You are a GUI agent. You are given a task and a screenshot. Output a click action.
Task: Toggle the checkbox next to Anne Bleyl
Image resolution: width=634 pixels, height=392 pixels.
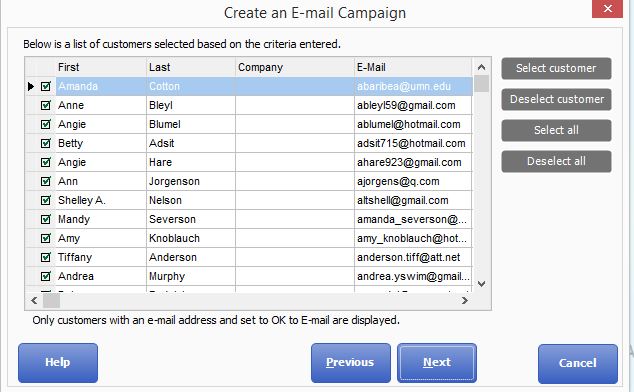click(x=46, y=105)
